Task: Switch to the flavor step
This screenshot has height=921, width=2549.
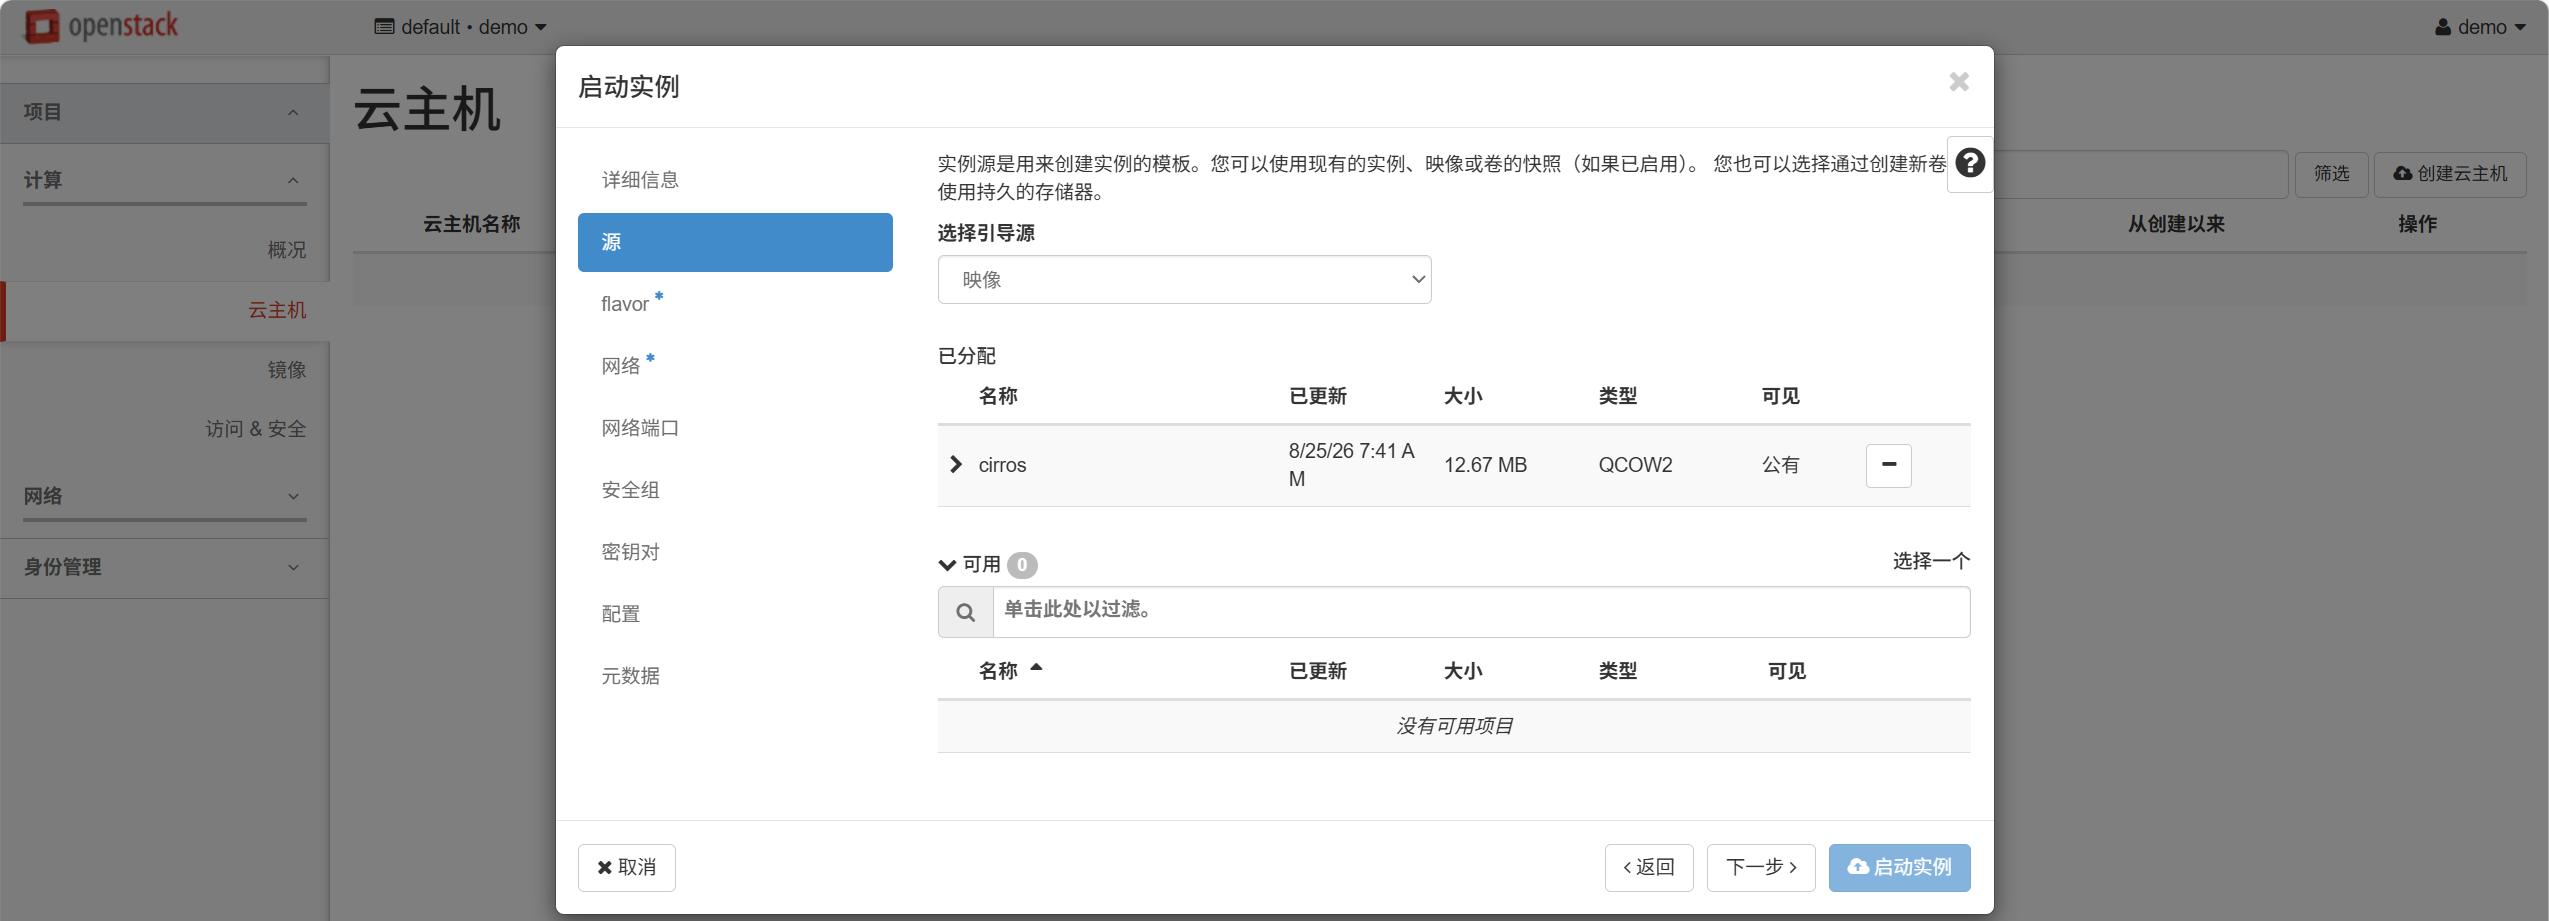Action: [x=735, y=304]
